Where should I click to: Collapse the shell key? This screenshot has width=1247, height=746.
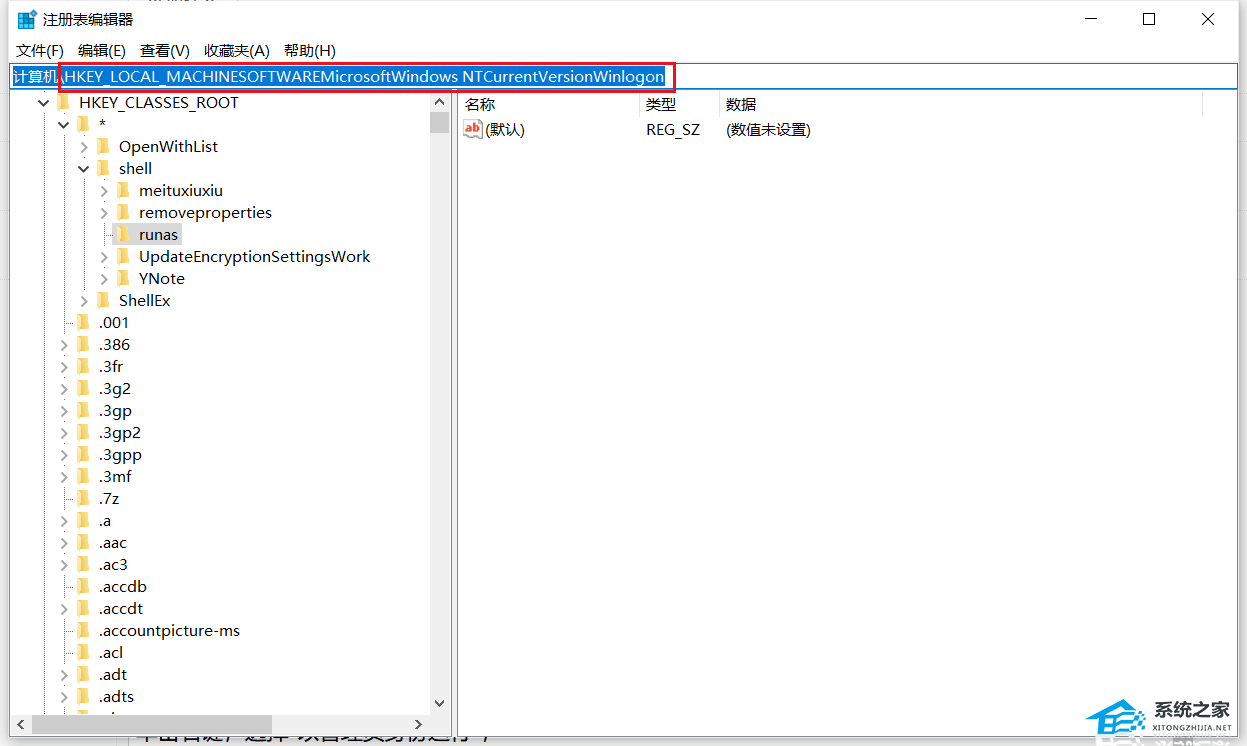point(84,168)
